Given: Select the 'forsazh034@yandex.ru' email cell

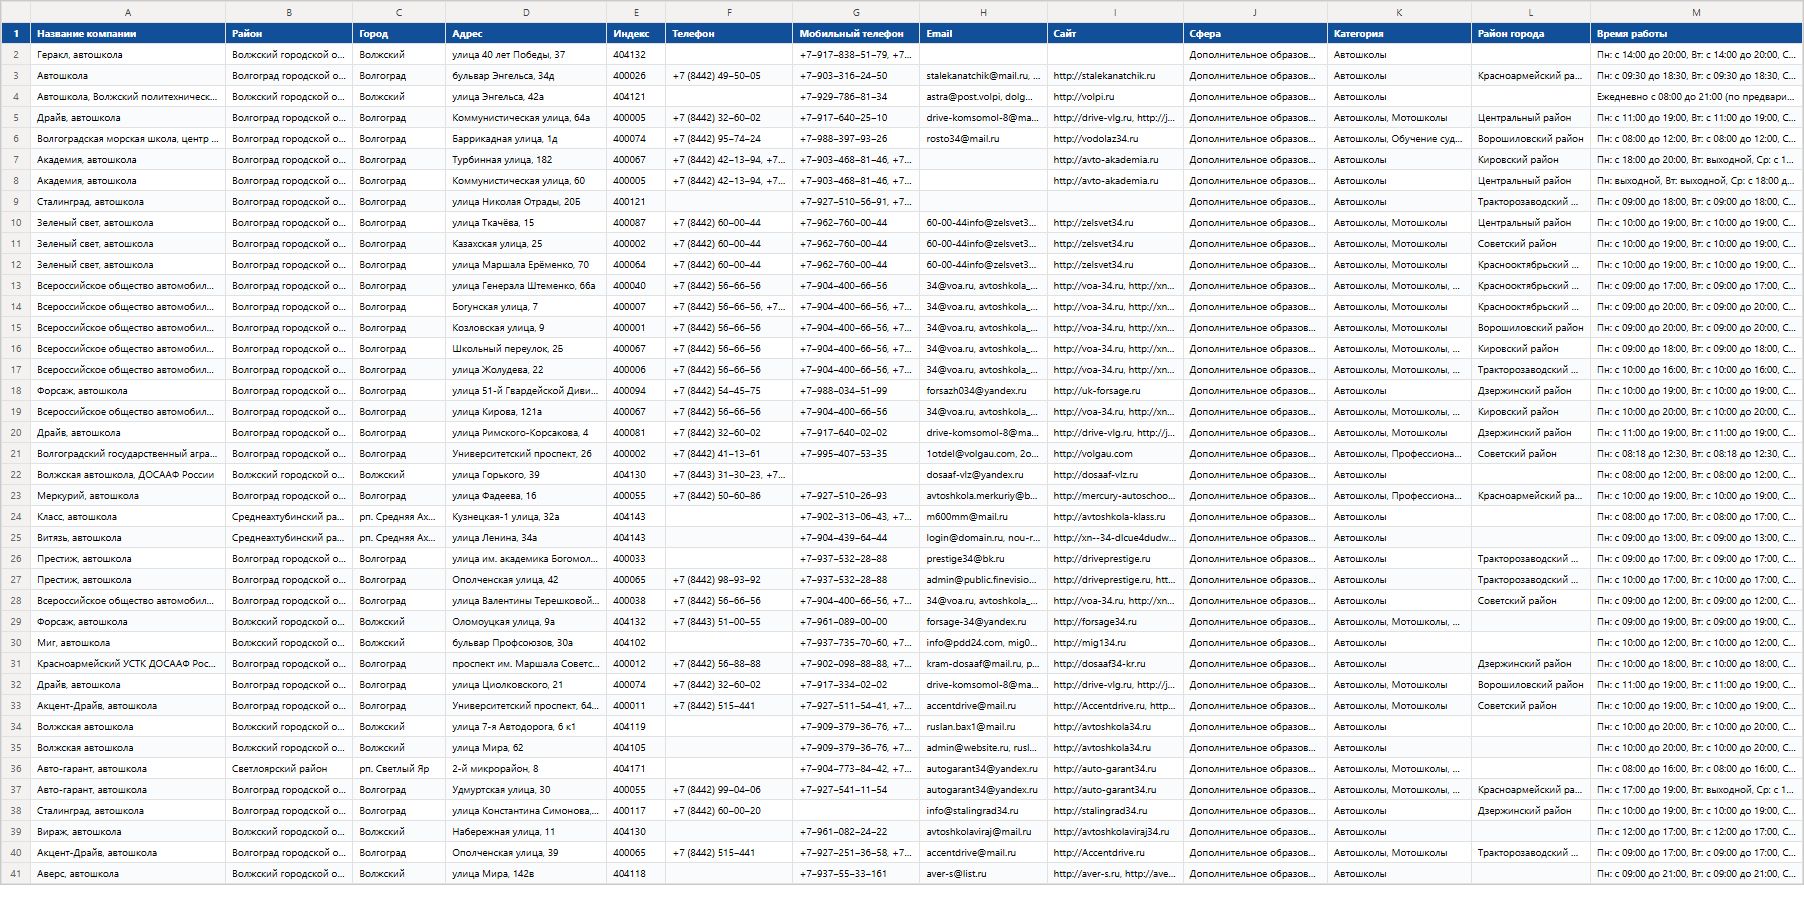Looking at the screenshot, I should pos(983,391).
